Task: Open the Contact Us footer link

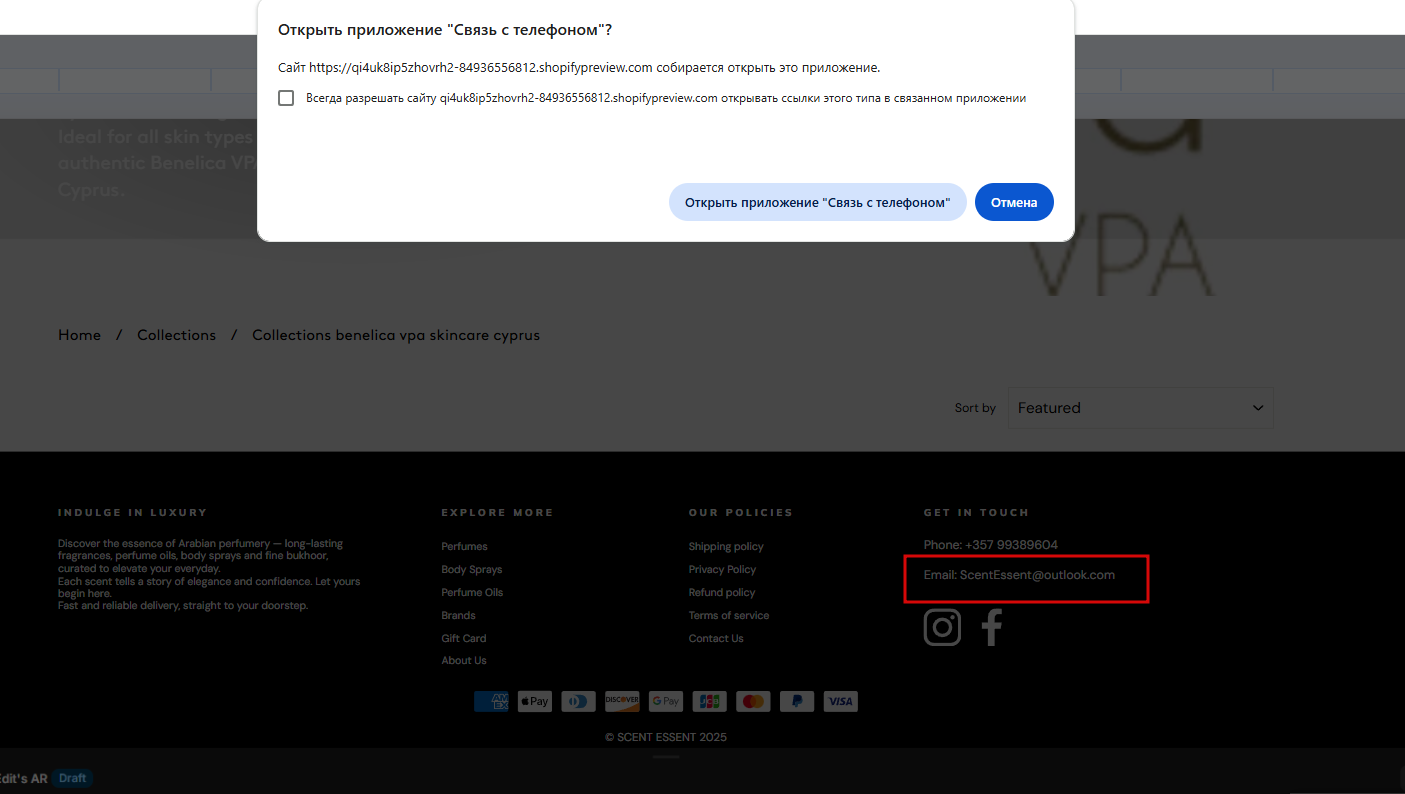Action: coord(716,638)
